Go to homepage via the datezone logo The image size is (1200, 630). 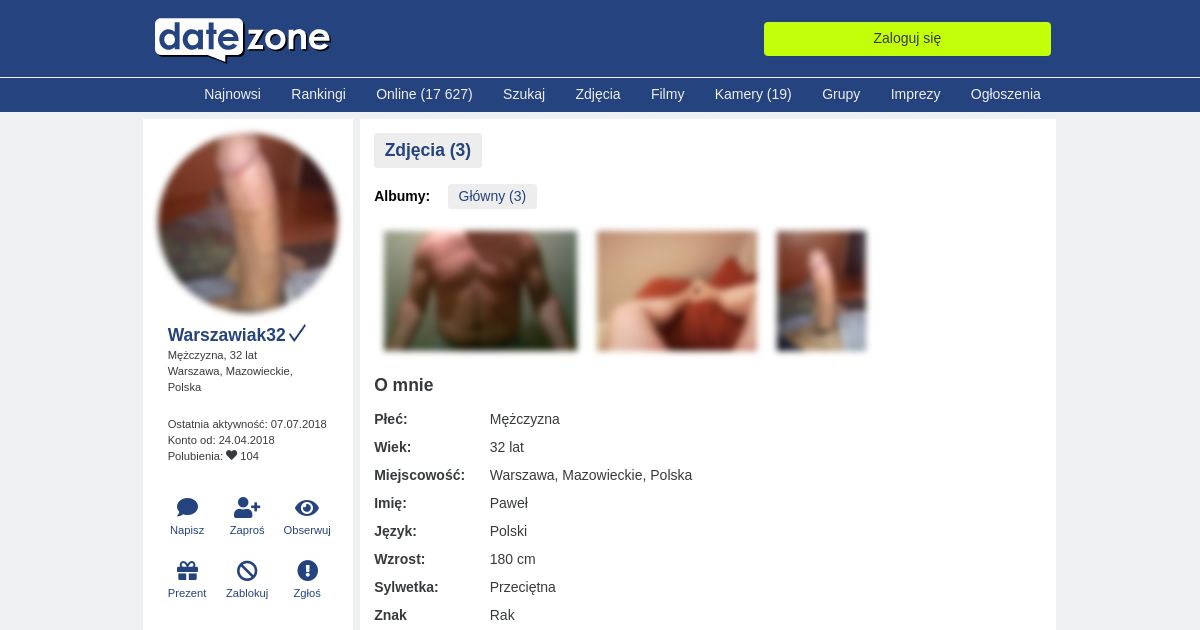pyautogui.click(x=242, y=39)
